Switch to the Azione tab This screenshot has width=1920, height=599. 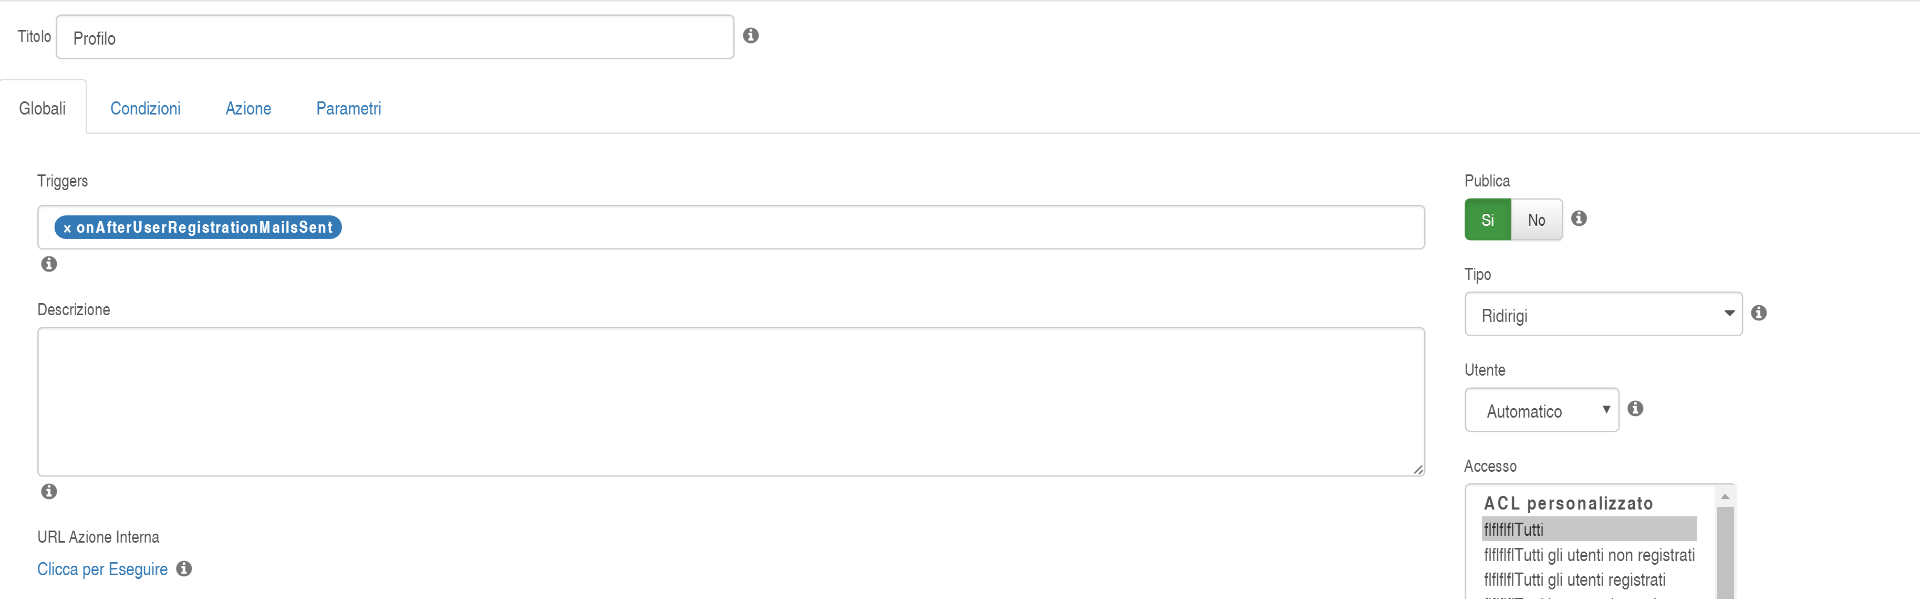[x=248, y=108]
